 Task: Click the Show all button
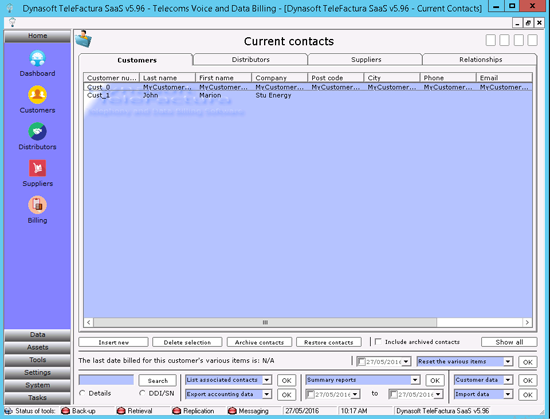(x=509, y=342)
